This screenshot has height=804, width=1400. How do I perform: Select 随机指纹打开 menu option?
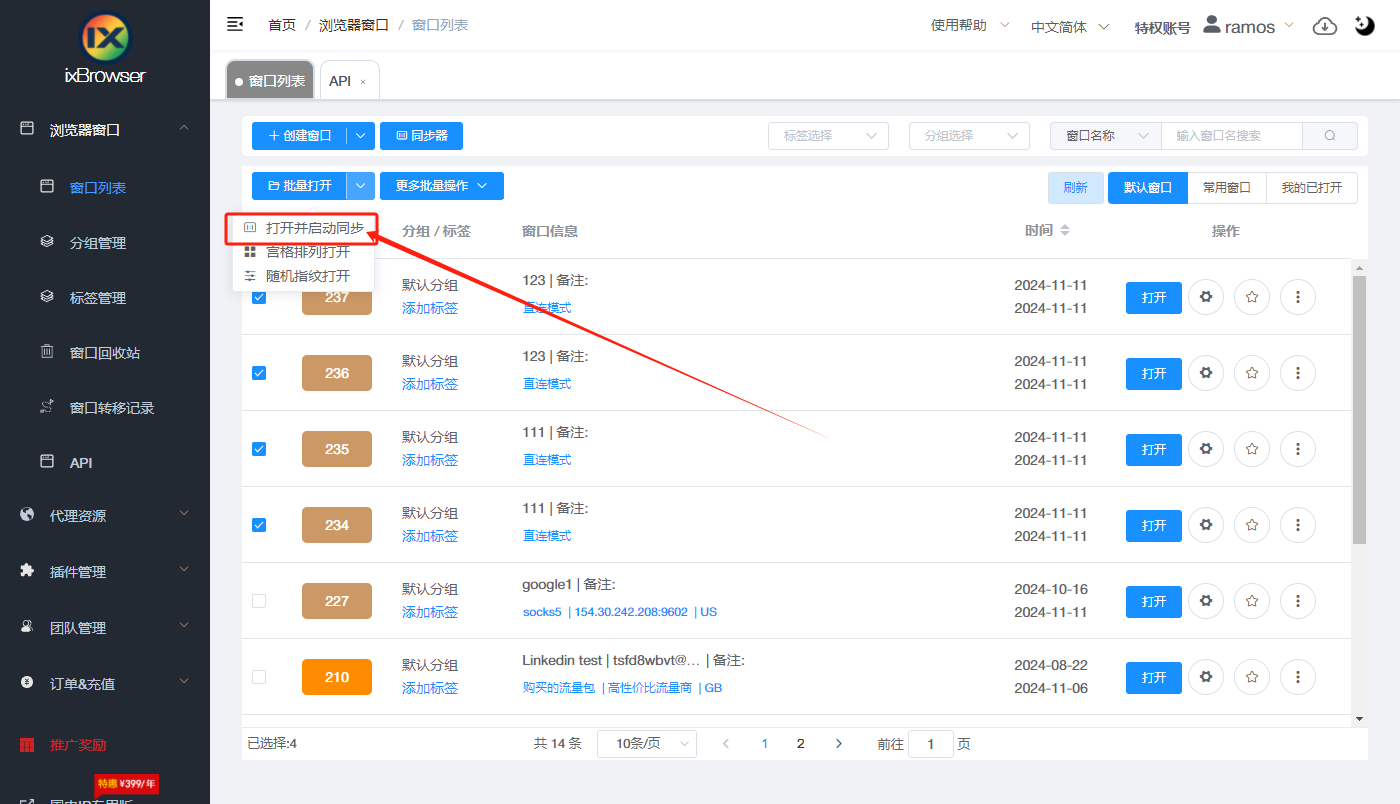point(303,276)
